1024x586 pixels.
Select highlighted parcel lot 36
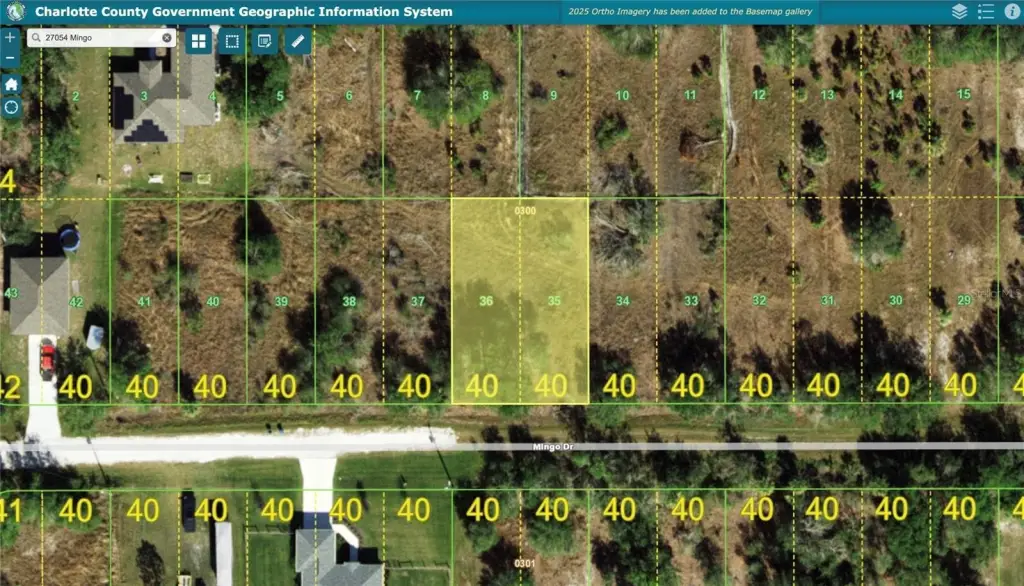pos(486,301)
